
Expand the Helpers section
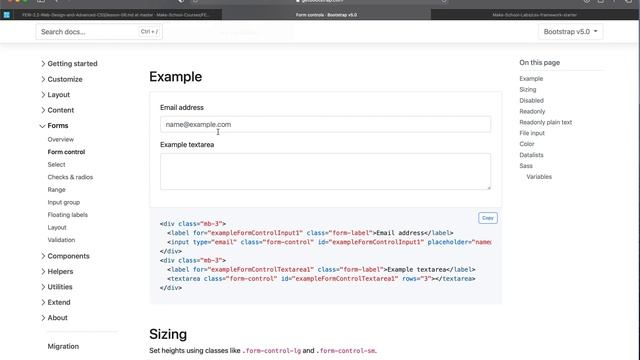click(57, 271)
